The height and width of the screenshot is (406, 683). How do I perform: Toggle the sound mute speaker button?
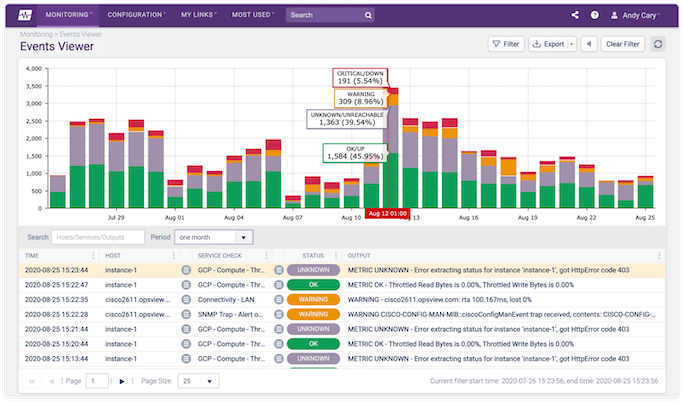tap(588, 44)
